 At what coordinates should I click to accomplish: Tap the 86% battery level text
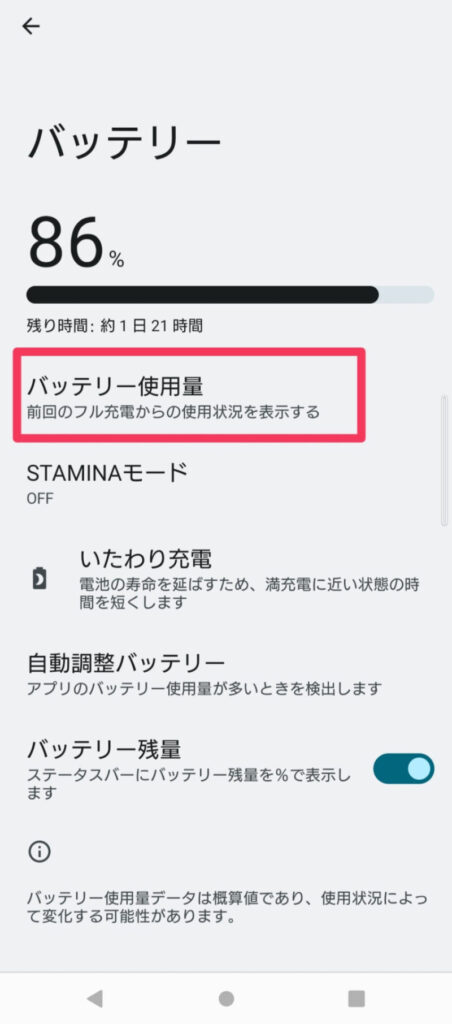(76, 242)
